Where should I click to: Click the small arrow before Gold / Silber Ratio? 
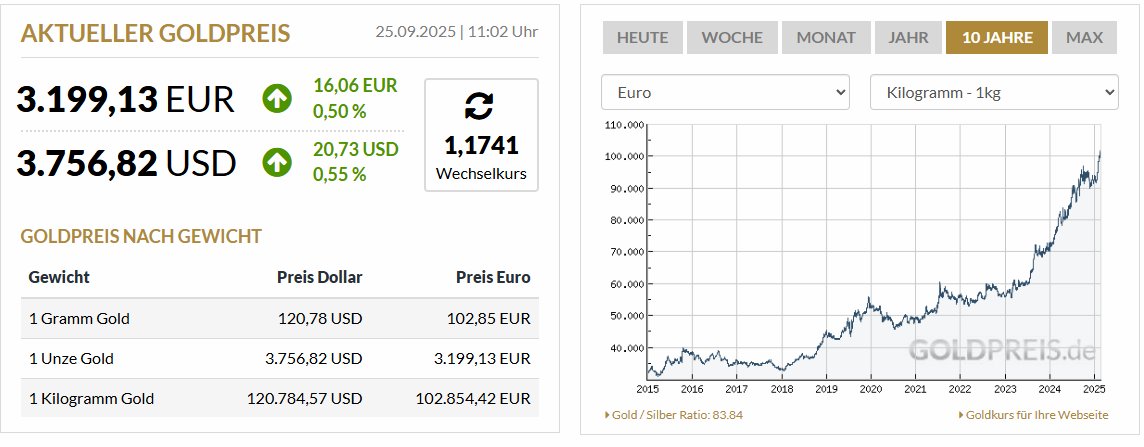pos(607,415)
